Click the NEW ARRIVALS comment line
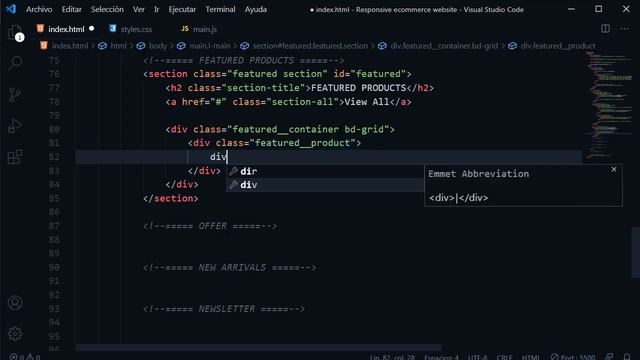The height and width of the screenshot is (360, 640). coord(229,267)
